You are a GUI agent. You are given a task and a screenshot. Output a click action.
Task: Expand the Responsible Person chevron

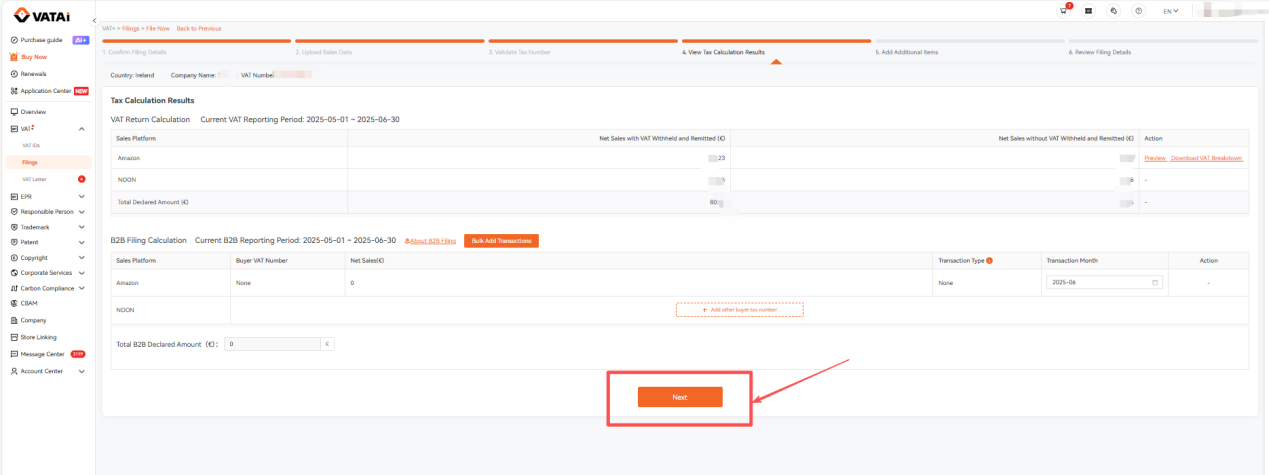coord(82,212)
